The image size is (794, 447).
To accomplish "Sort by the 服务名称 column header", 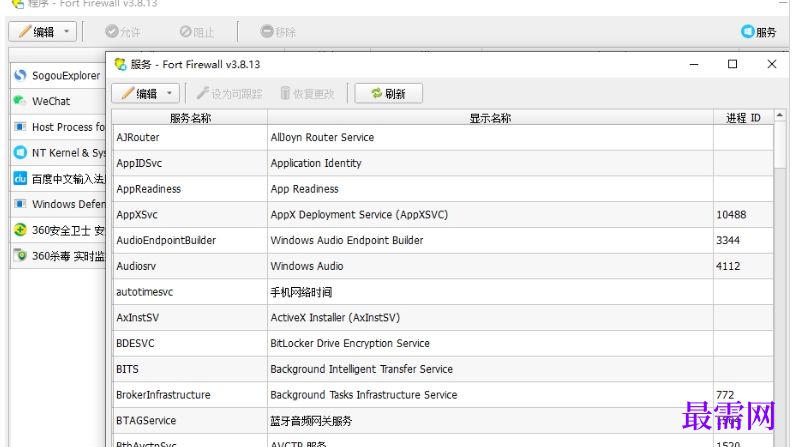I will pos(190,118).
